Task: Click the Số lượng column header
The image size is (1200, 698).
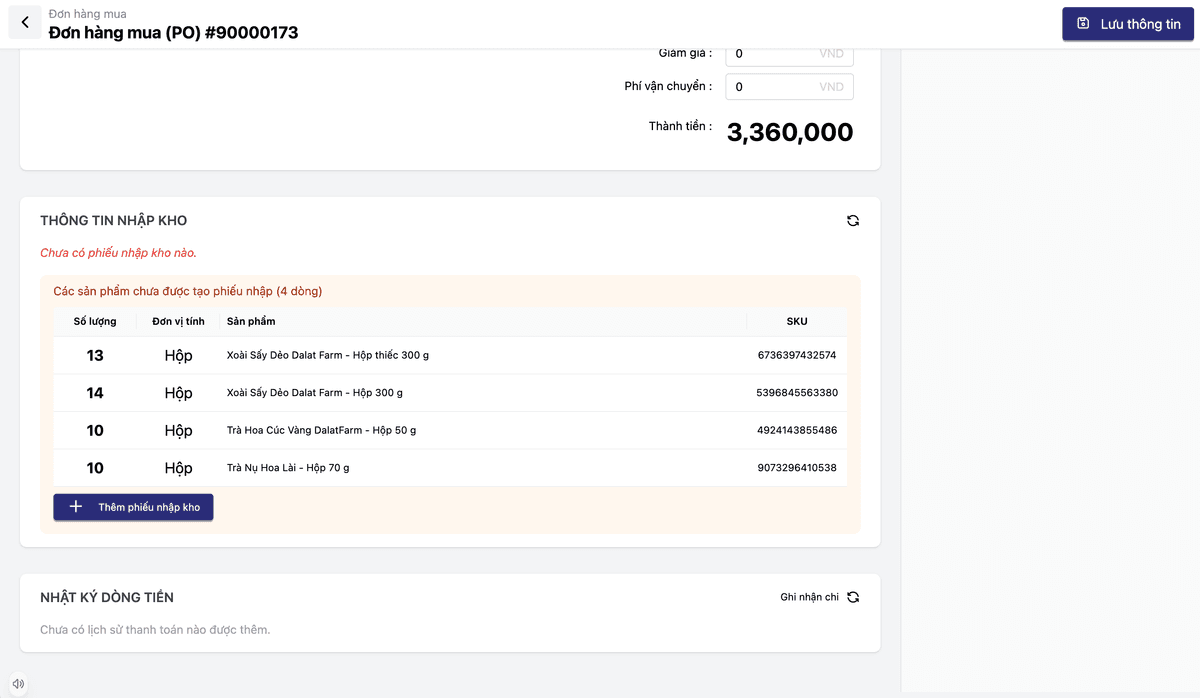Action: [x=95, y=322]
